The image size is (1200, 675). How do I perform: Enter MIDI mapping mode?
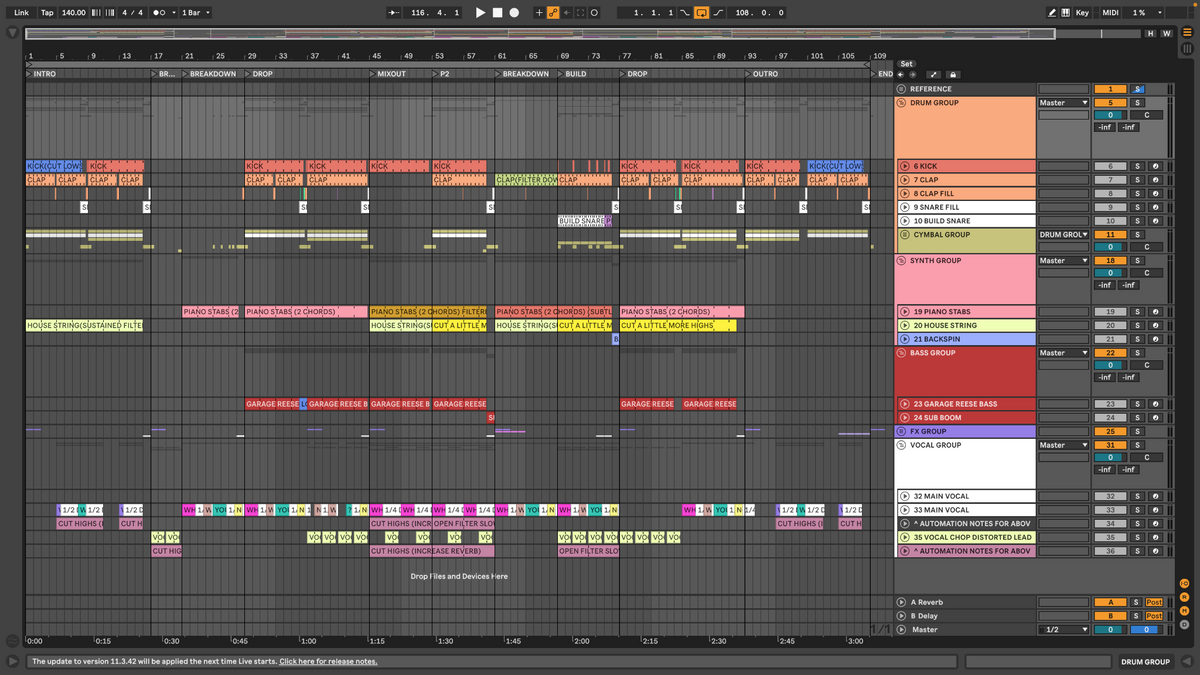click(1112, 12)
